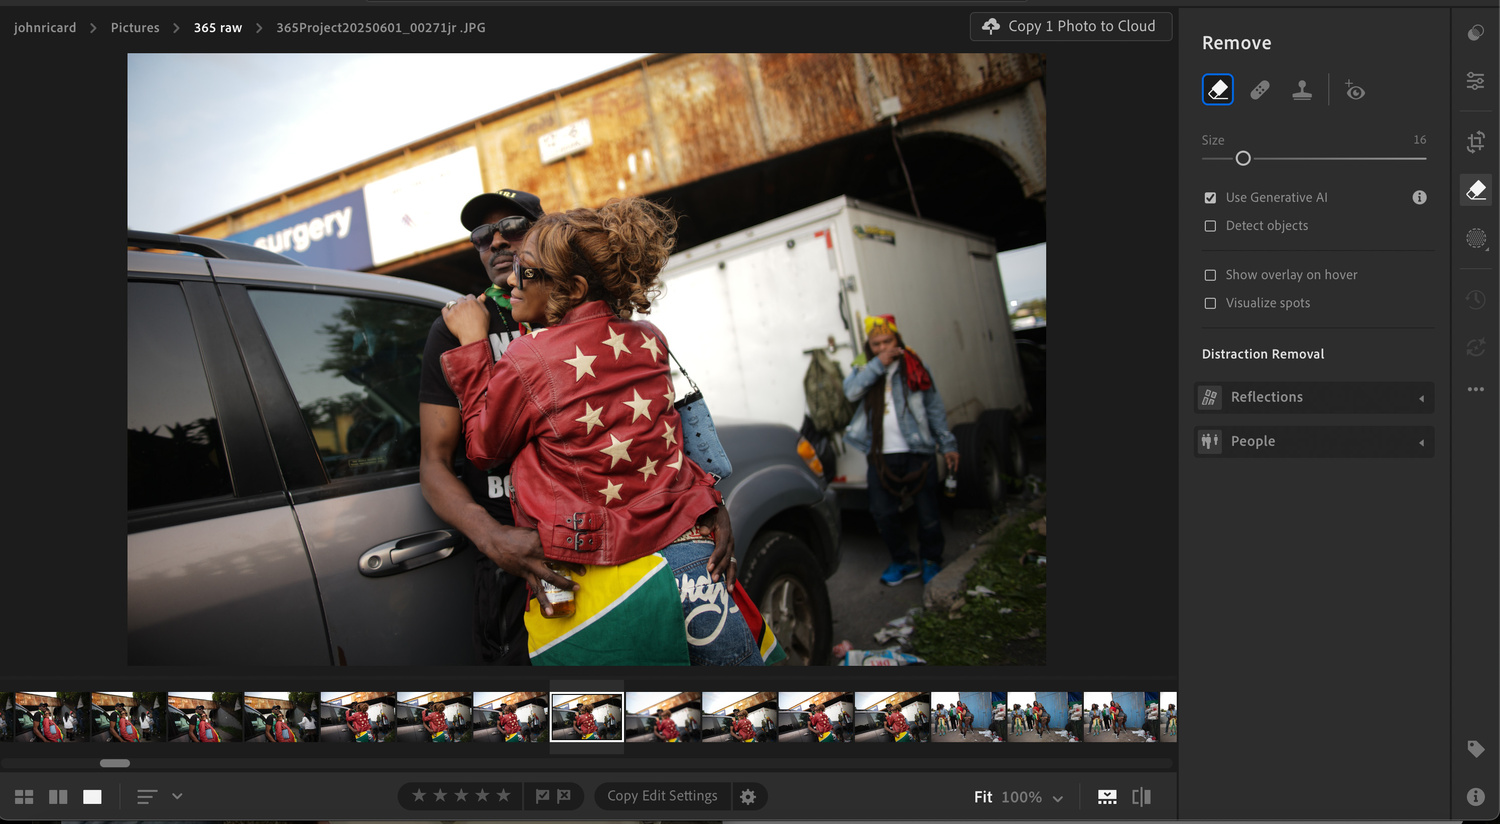Turn on Visualize spots
Image resolution: width=1500 pixels, height=824 pixels.
[x=1210, y=303]
